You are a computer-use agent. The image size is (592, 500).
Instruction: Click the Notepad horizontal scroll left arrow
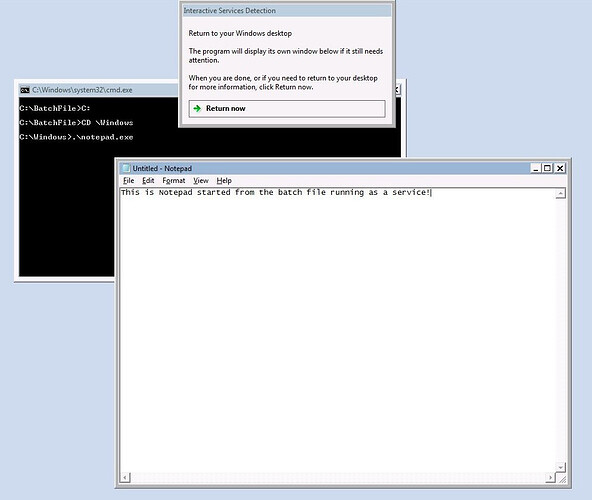pyautogui.click(x=125, y=478)
